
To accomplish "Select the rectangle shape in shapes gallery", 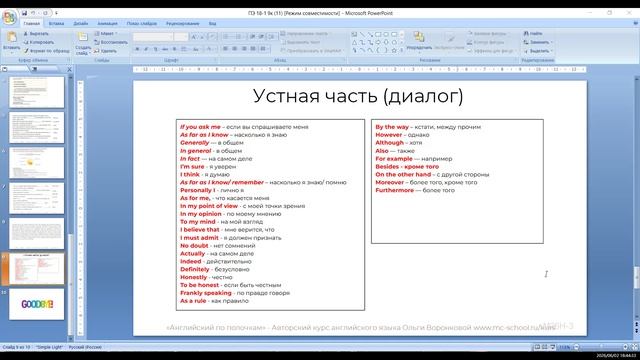I will (378, 34).
